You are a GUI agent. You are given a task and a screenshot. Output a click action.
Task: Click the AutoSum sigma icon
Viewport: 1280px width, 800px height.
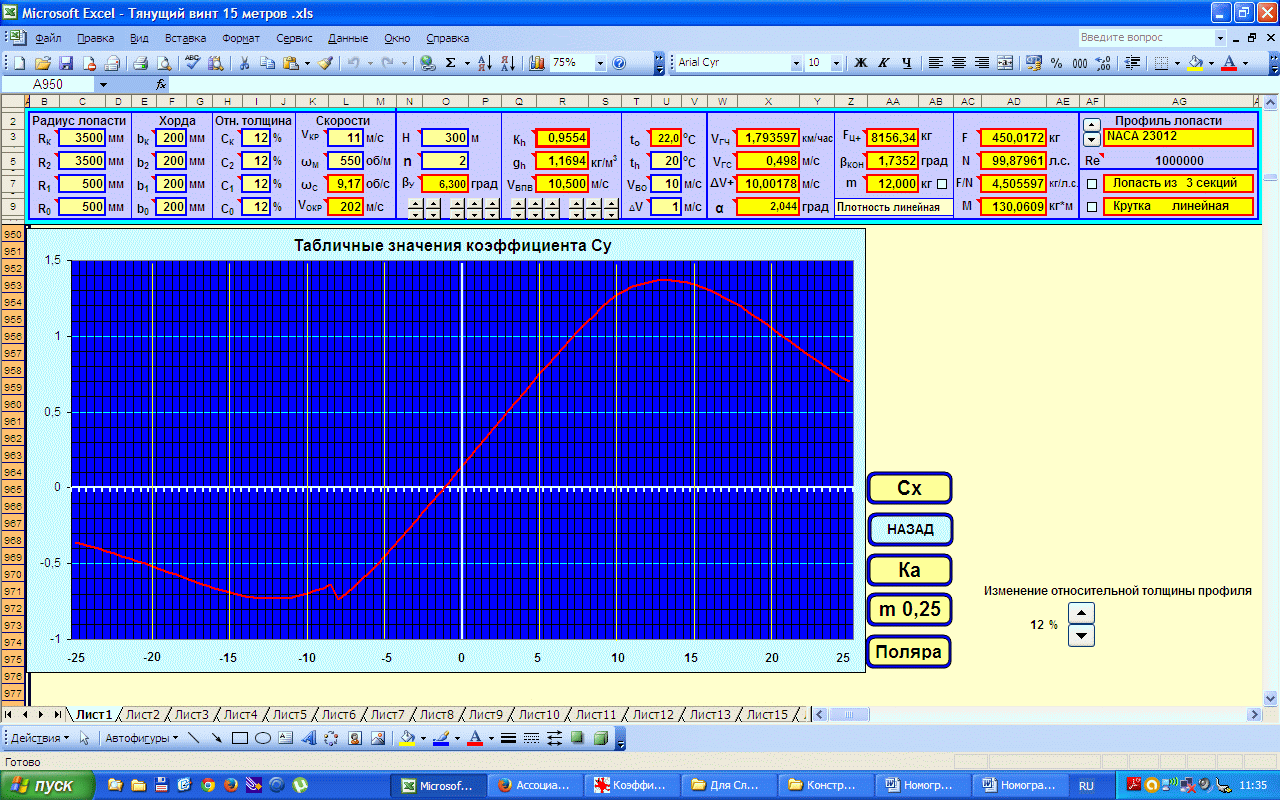point(450,62)
